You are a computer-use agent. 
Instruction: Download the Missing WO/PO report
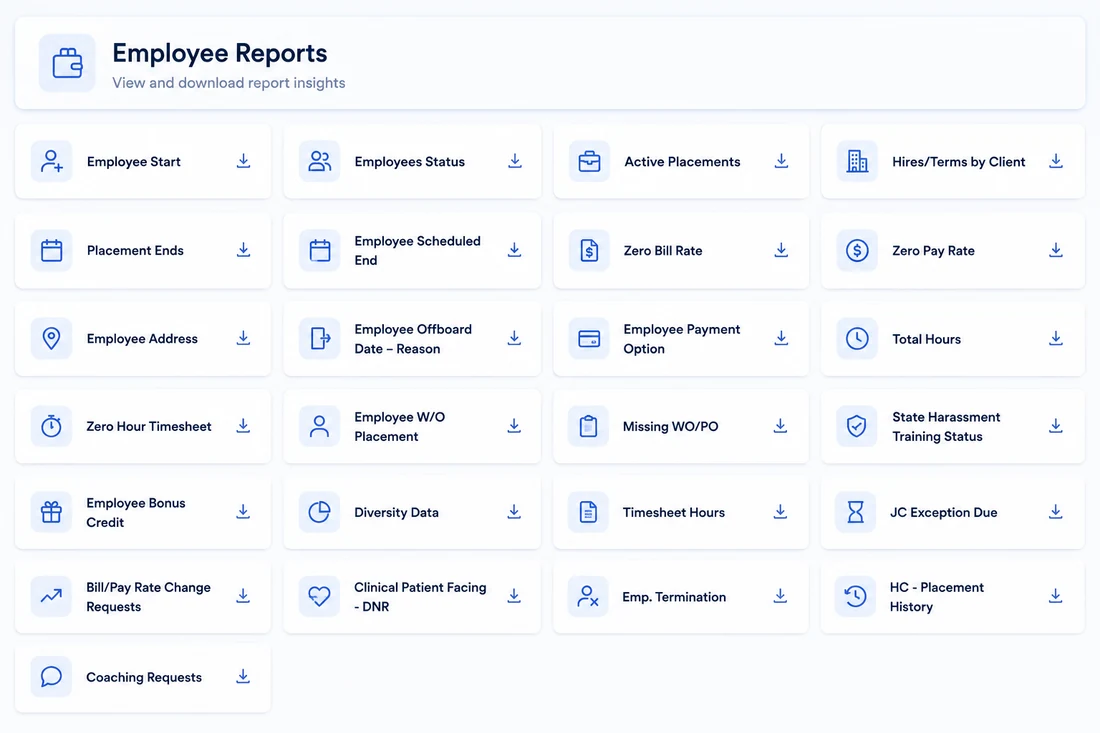(x=780, y=426)
